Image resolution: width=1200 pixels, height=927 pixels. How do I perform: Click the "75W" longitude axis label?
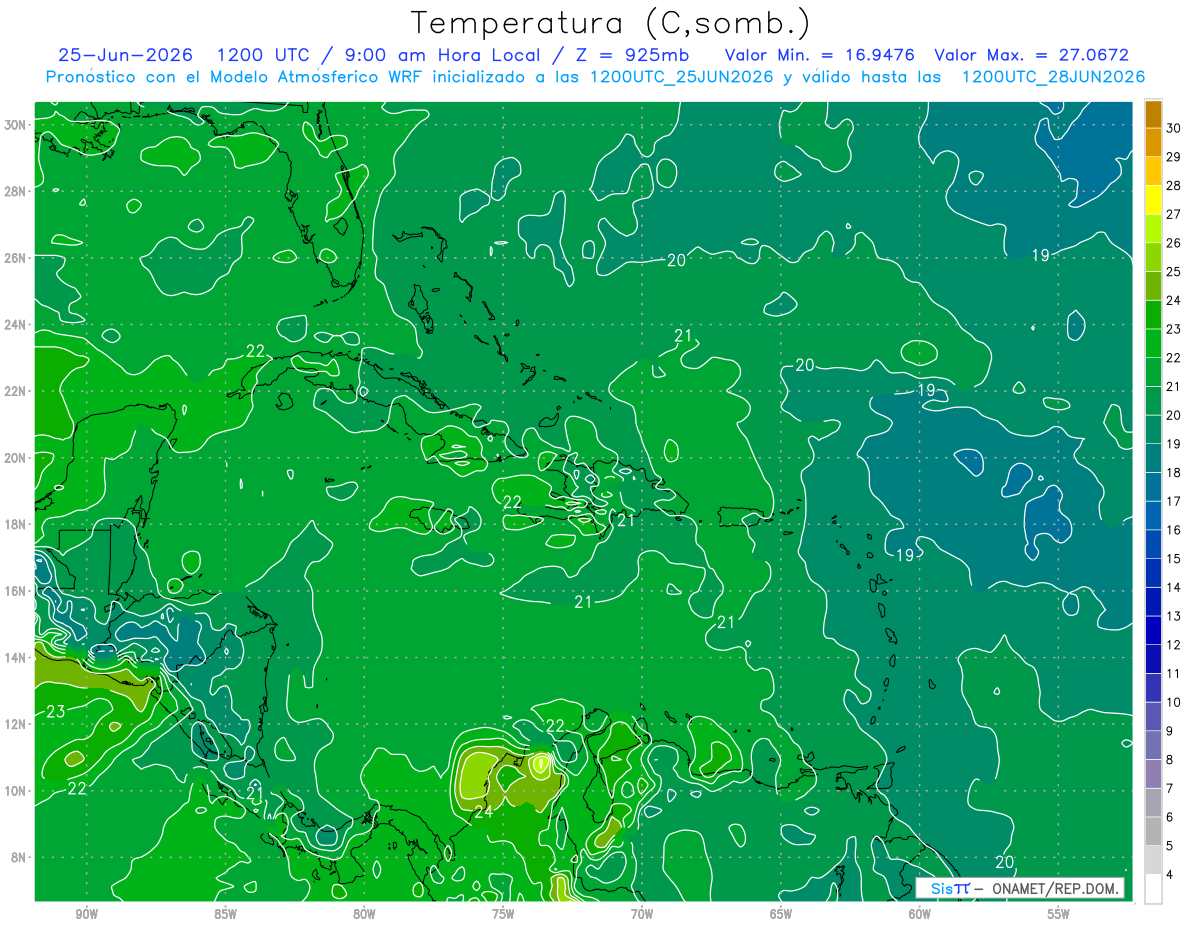(x=503, y=914)
